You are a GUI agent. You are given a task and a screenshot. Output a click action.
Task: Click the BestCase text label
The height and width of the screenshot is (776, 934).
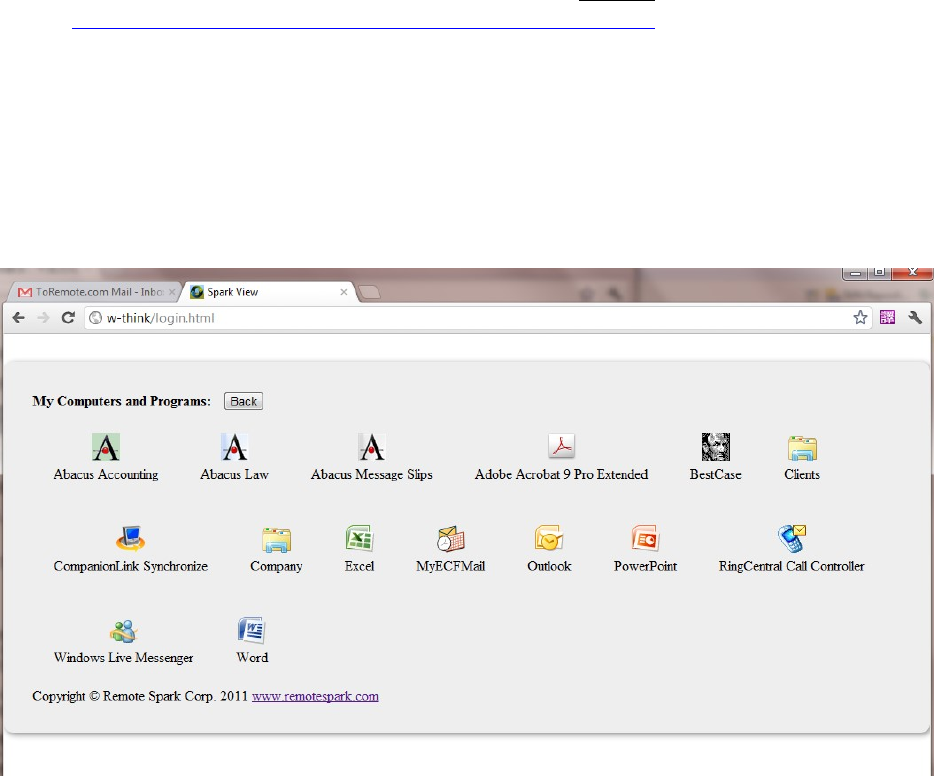point(715,475)
